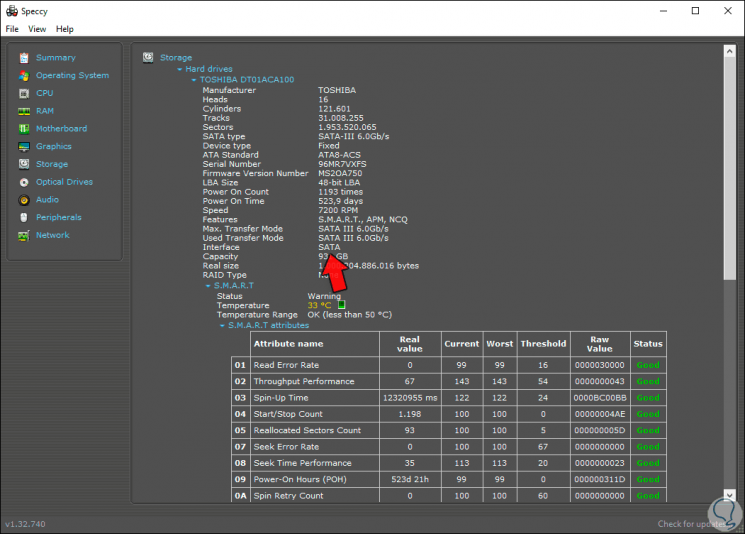745x534 pixels.
Task: Select the Audio speaker icon
Action: (24, 200)
